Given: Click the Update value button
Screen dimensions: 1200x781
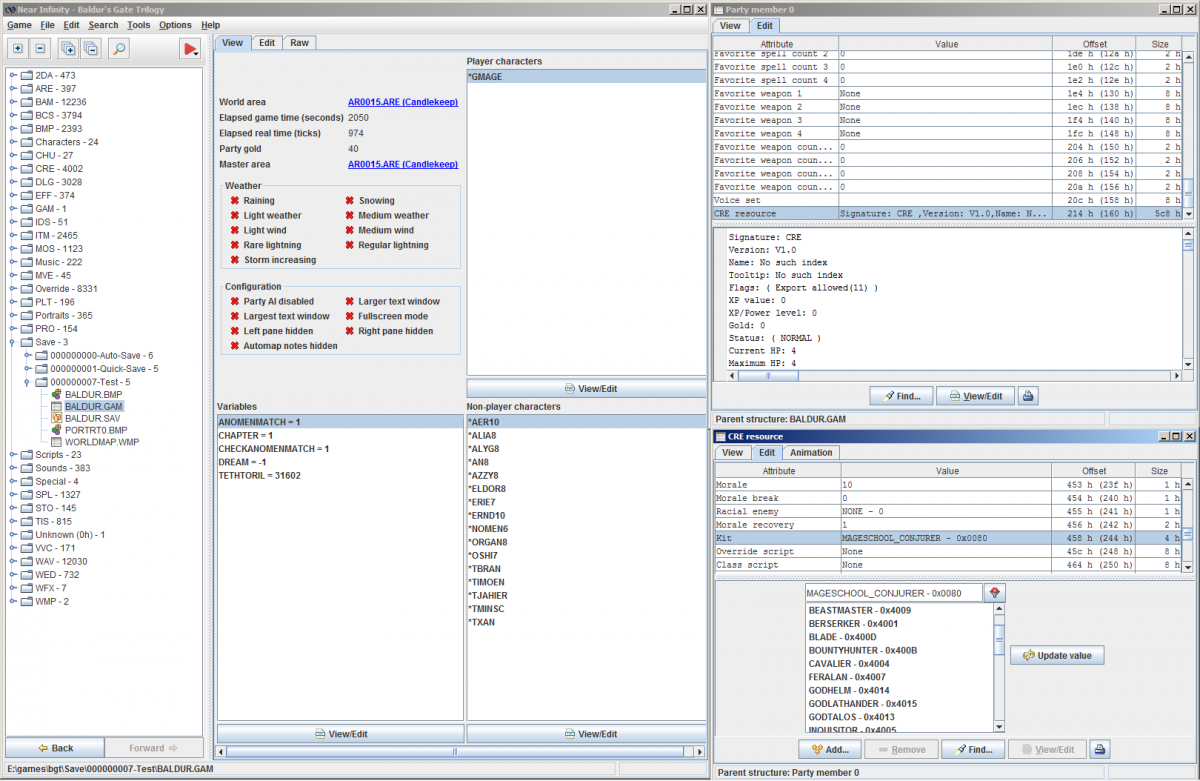Looking at the screenshot, I should (1057, 655).
